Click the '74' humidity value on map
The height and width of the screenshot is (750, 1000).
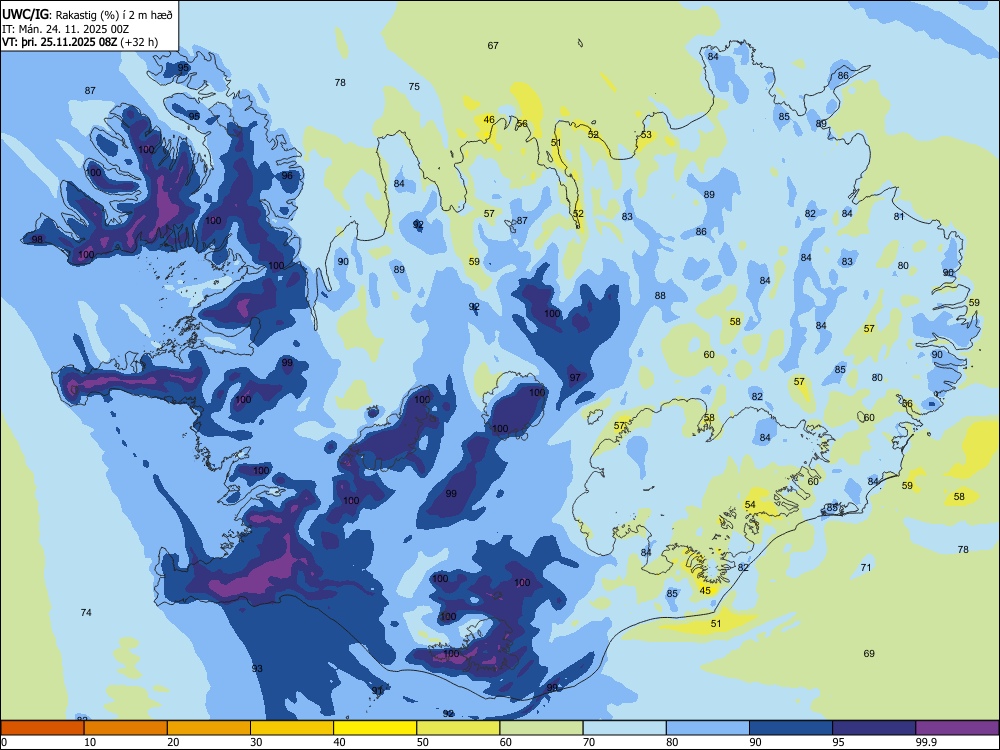86,612
